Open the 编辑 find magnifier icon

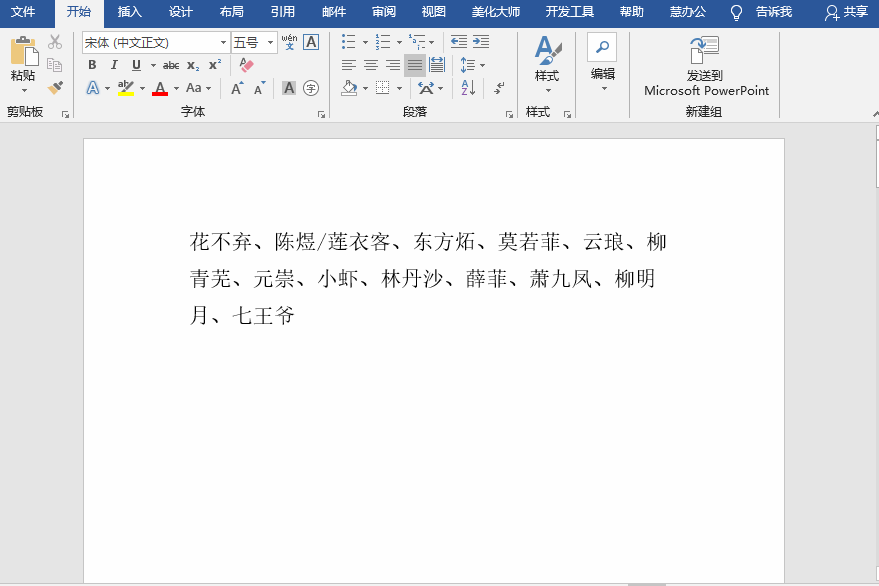point(601,47)
